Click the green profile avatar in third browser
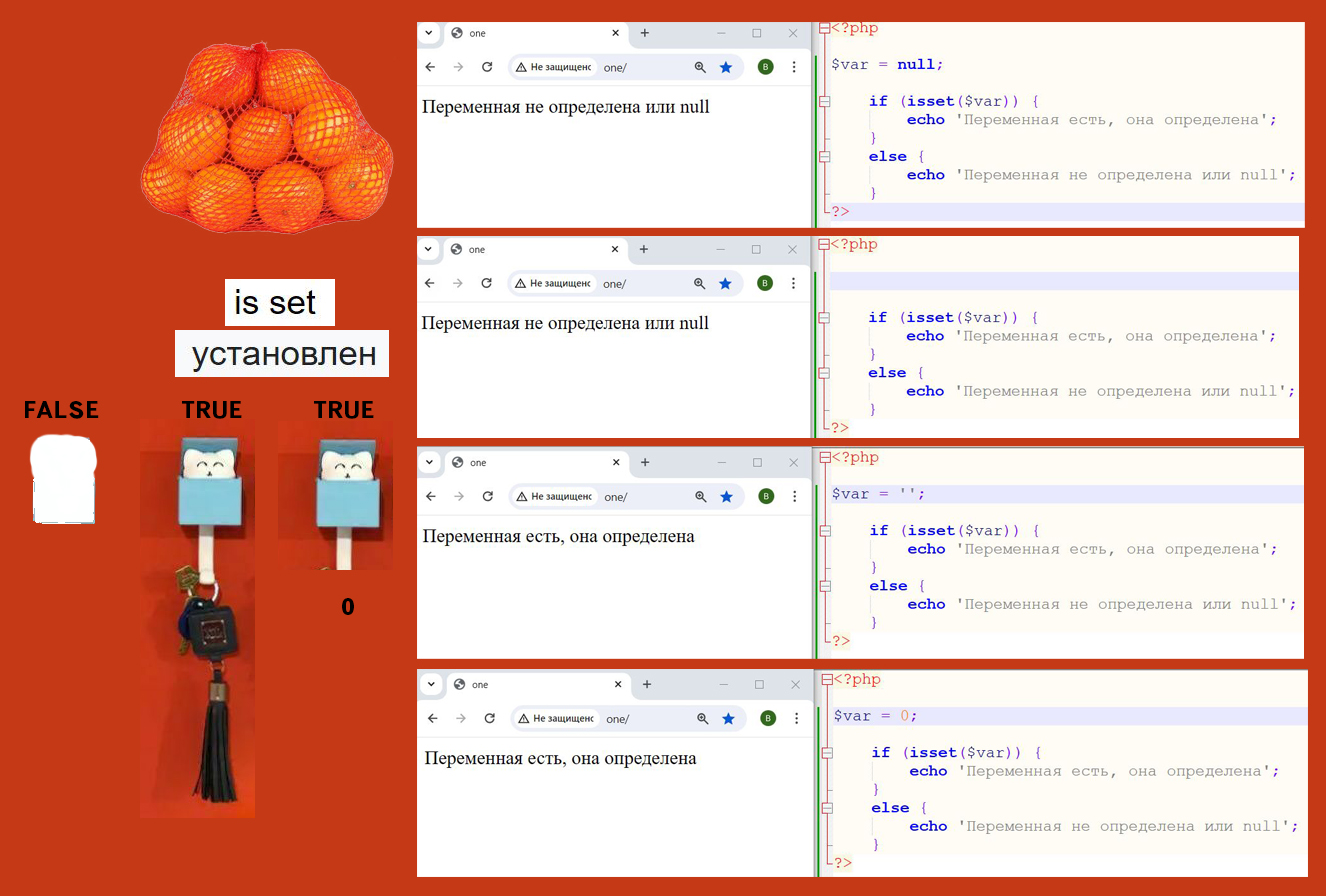The height and width of the screenshot is (896, 1326). [x=766, y=496]
